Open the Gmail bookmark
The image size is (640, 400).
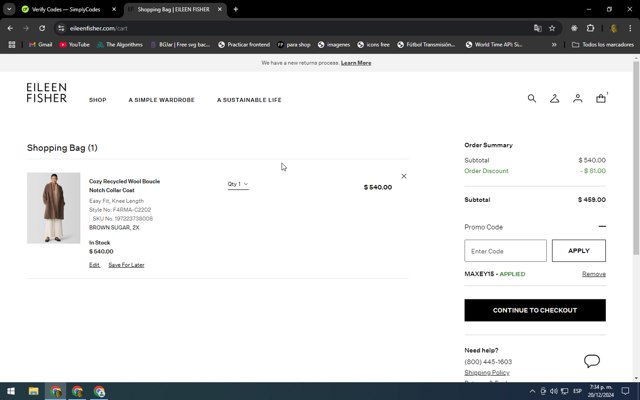[x=40, y=44]
